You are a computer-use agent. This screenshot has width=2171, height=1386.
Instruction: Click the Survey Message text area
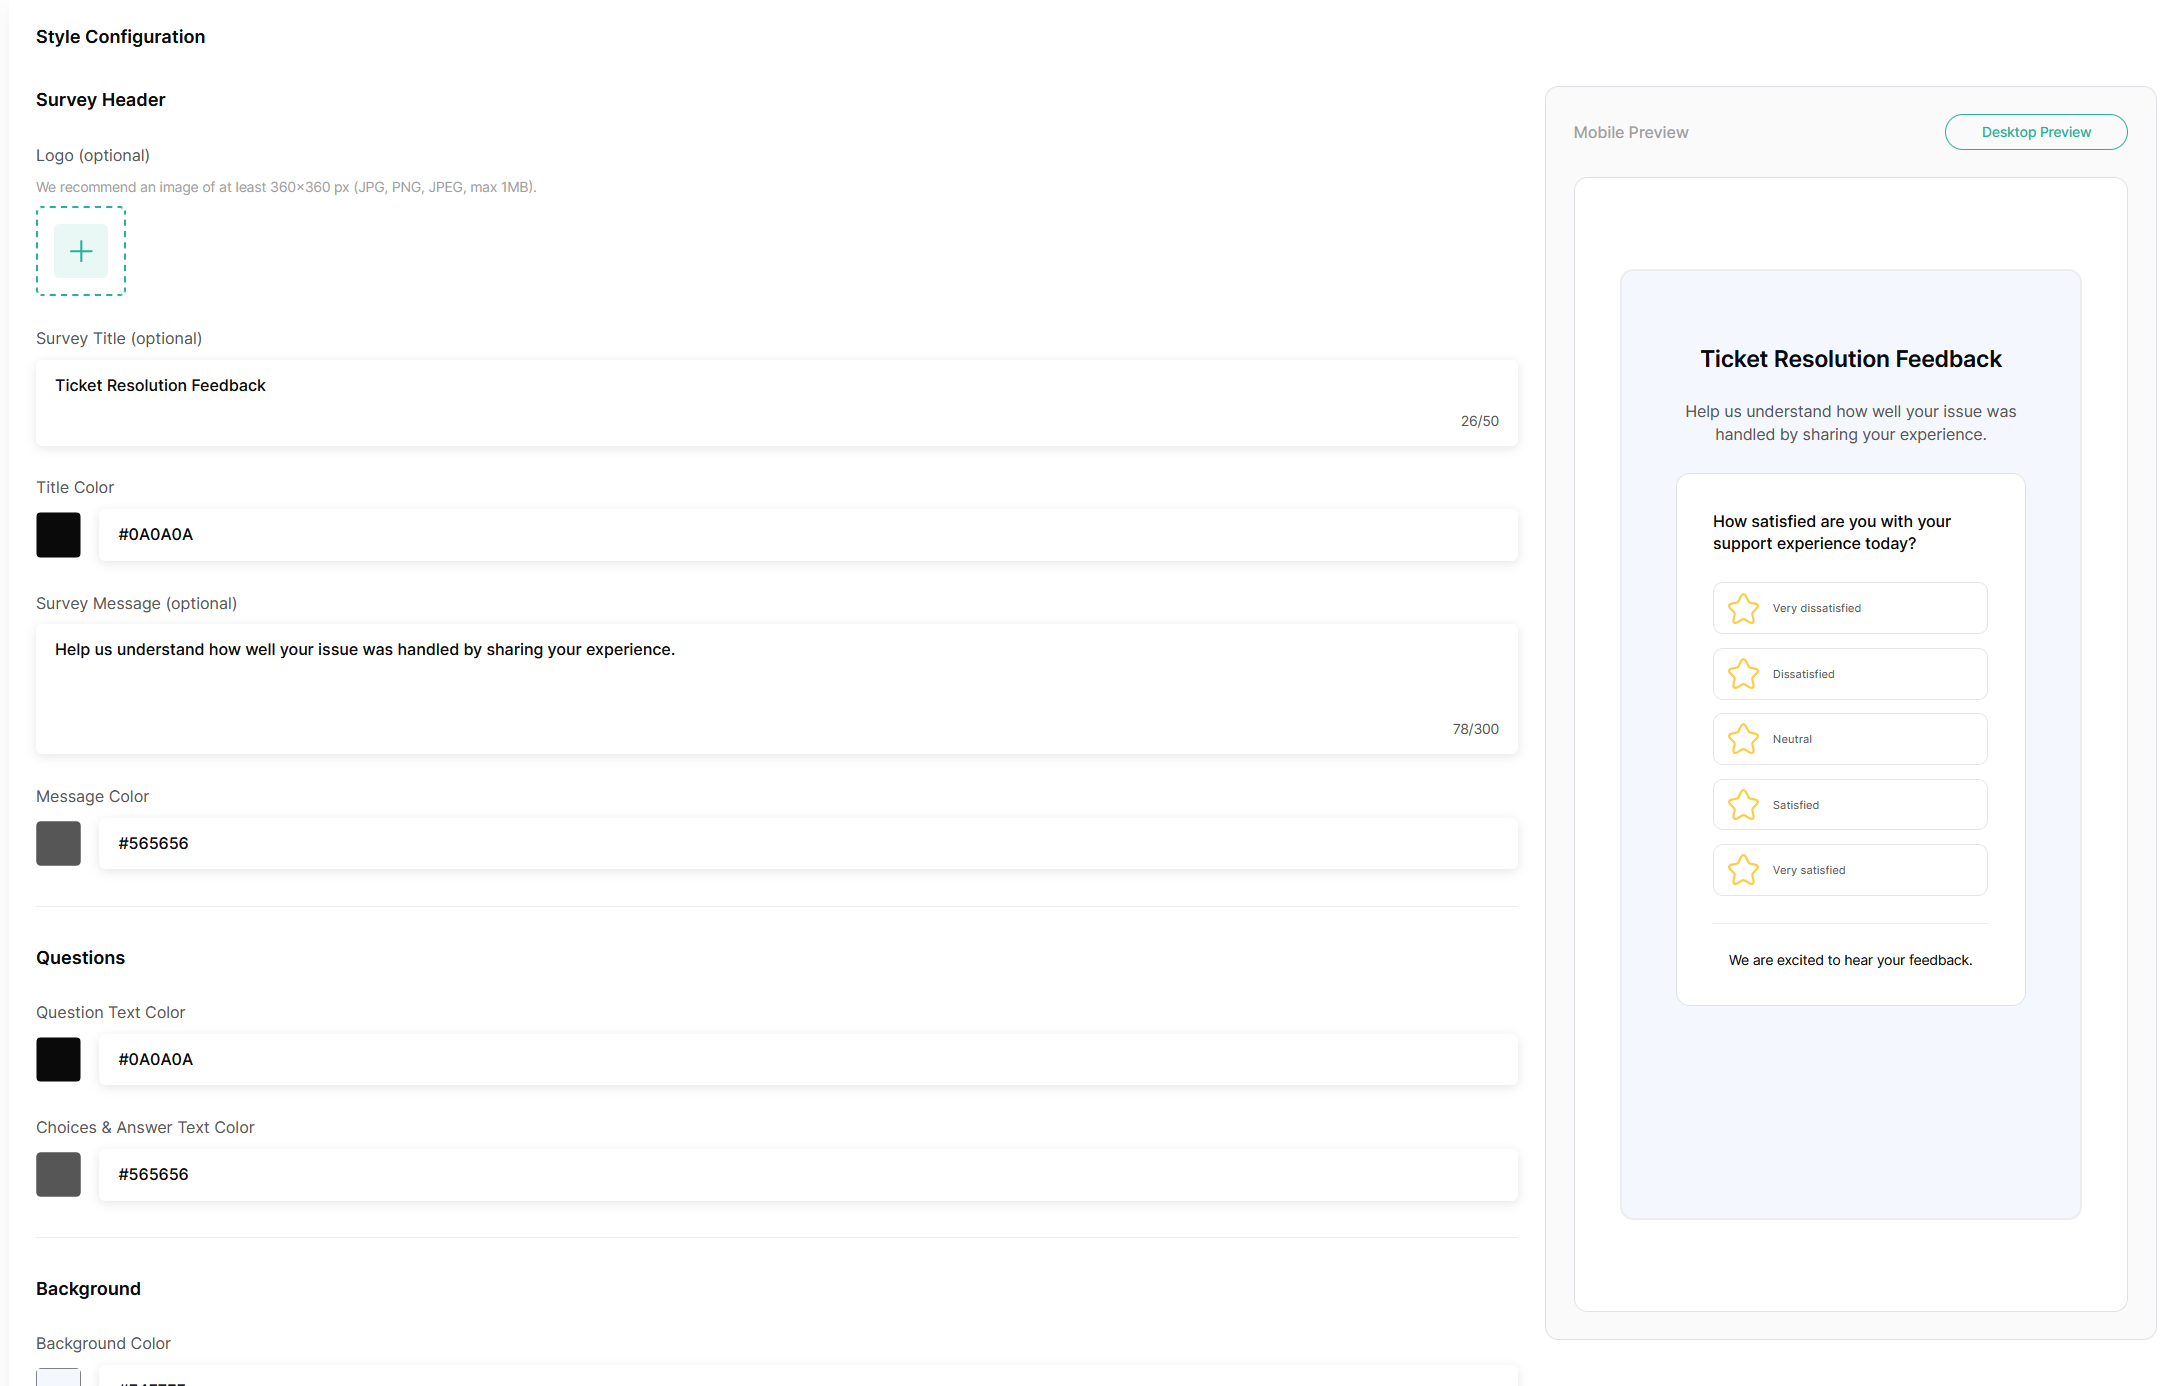[x=777, y=689]
